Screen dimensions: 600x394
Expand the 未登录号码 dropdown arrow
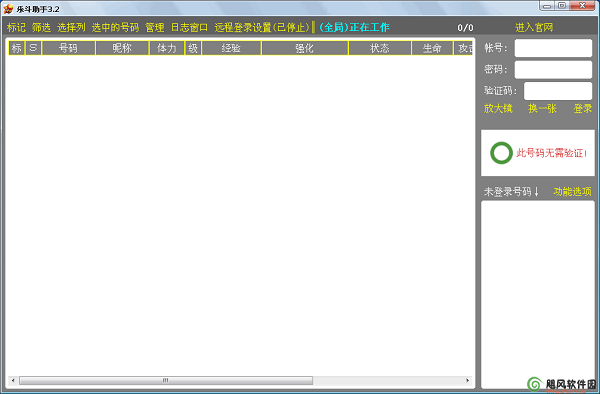click(x=536, y=192)
